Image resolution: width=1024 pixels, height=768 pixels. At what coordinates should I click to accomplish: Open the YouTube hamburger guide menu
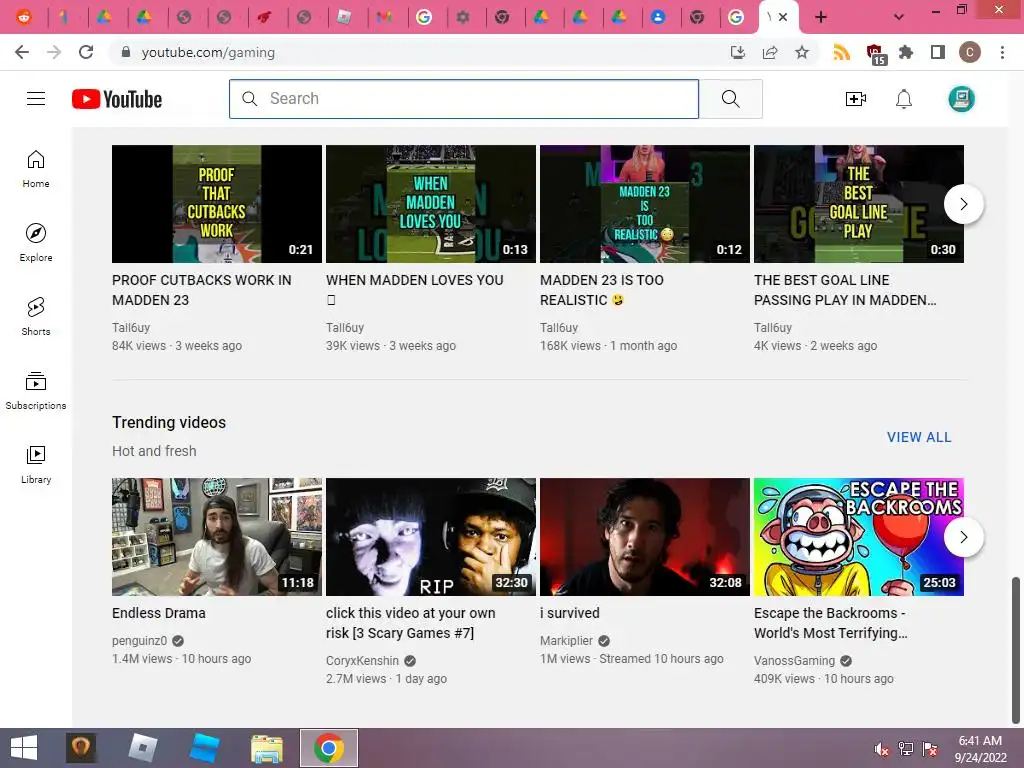pyautogui.click(x=36, y=99)
